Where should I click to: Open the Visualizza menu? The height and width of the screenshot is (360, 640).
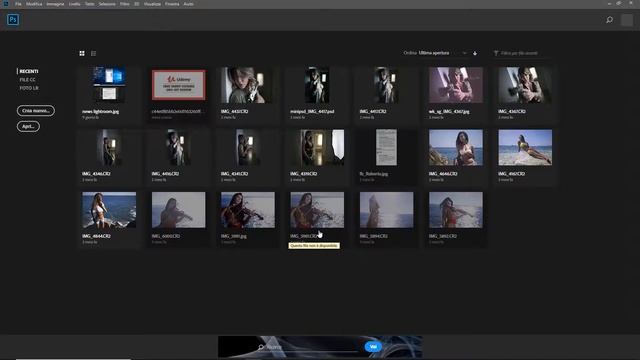pos(152,4)
